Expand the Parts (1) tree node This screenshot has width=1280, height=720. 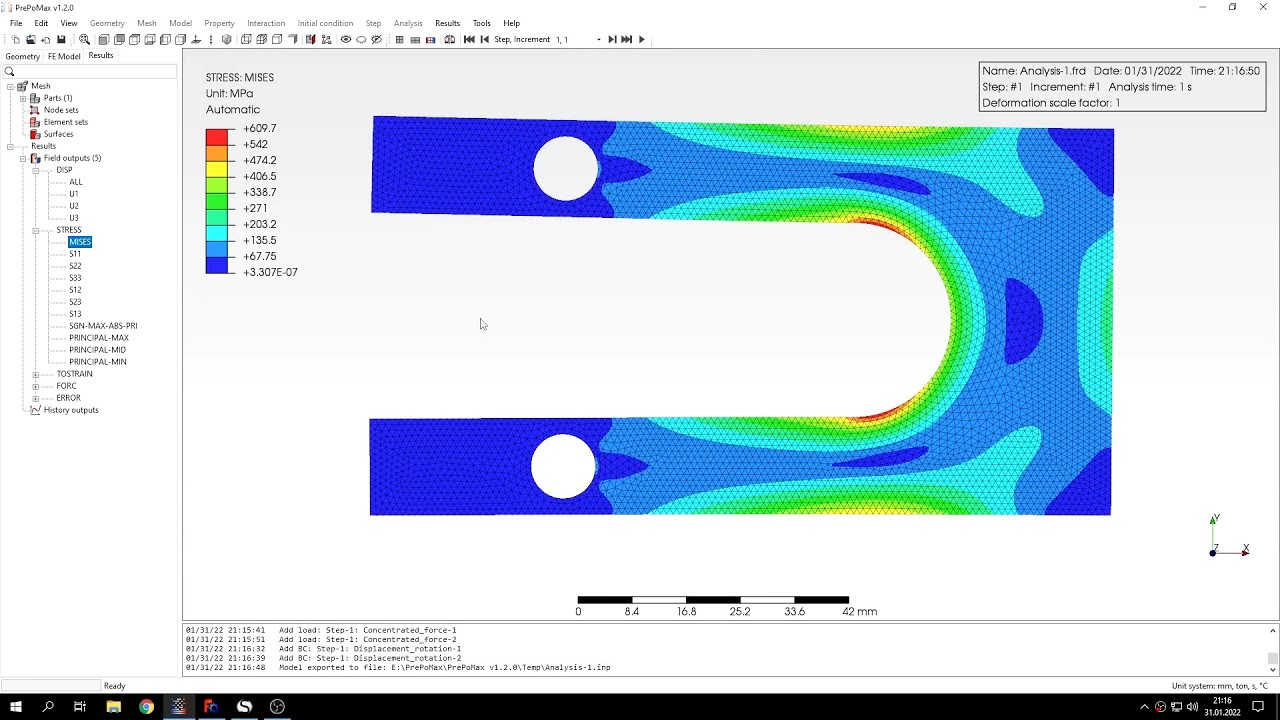click(23, 98)
